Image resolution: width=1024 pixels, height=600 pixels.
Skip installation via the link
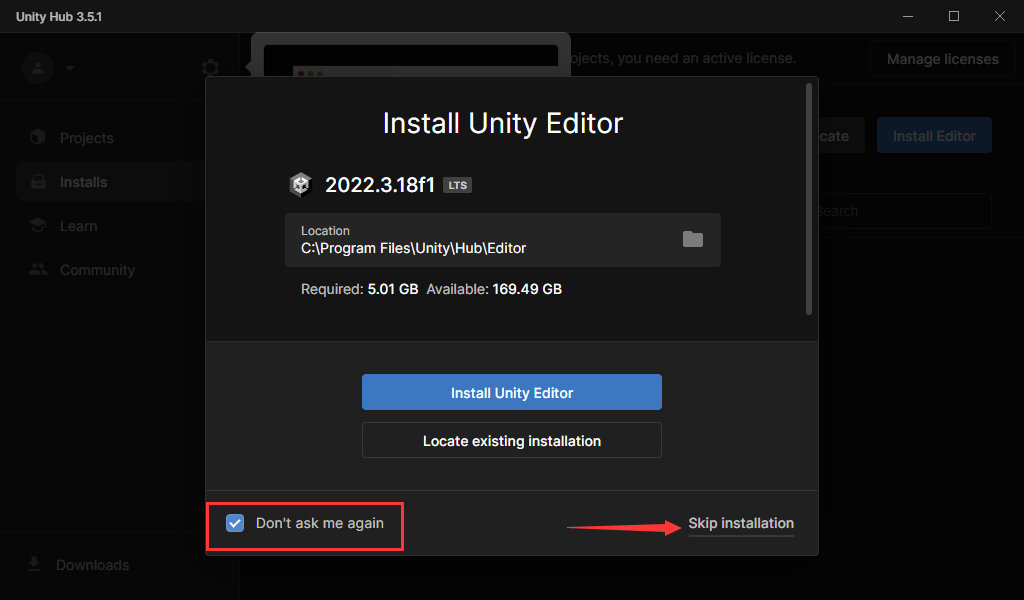coord(740,523)
